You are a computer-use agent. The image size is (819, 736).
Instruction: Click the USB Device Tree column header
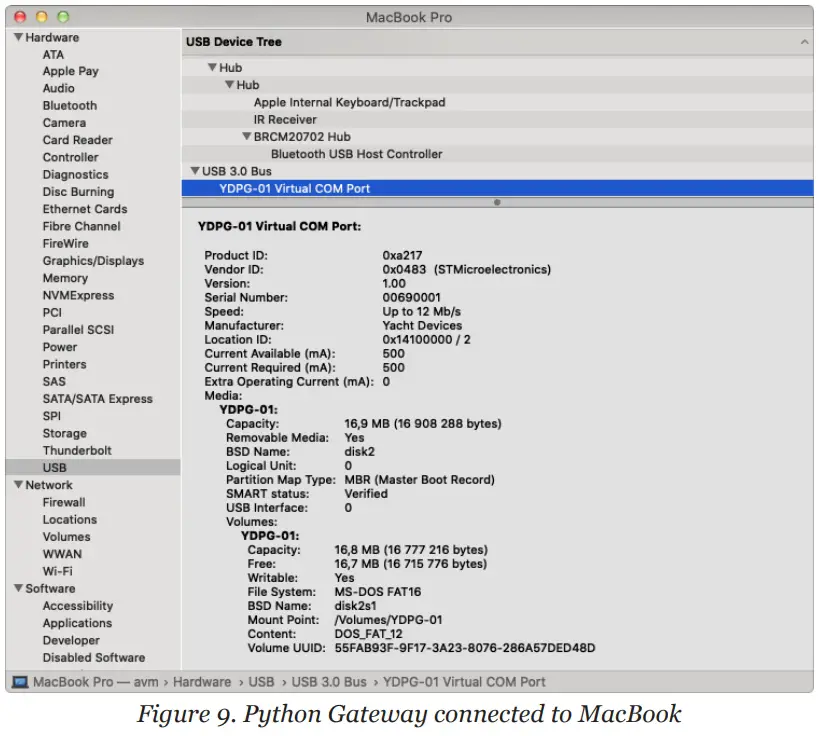497,42
